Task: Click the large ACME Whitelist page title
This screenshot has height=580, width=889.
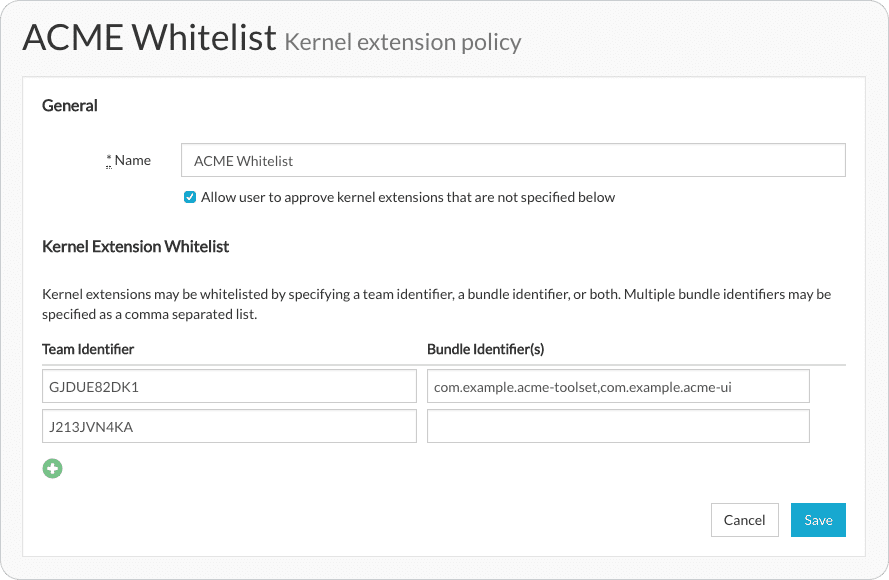Action: [149, 38]
